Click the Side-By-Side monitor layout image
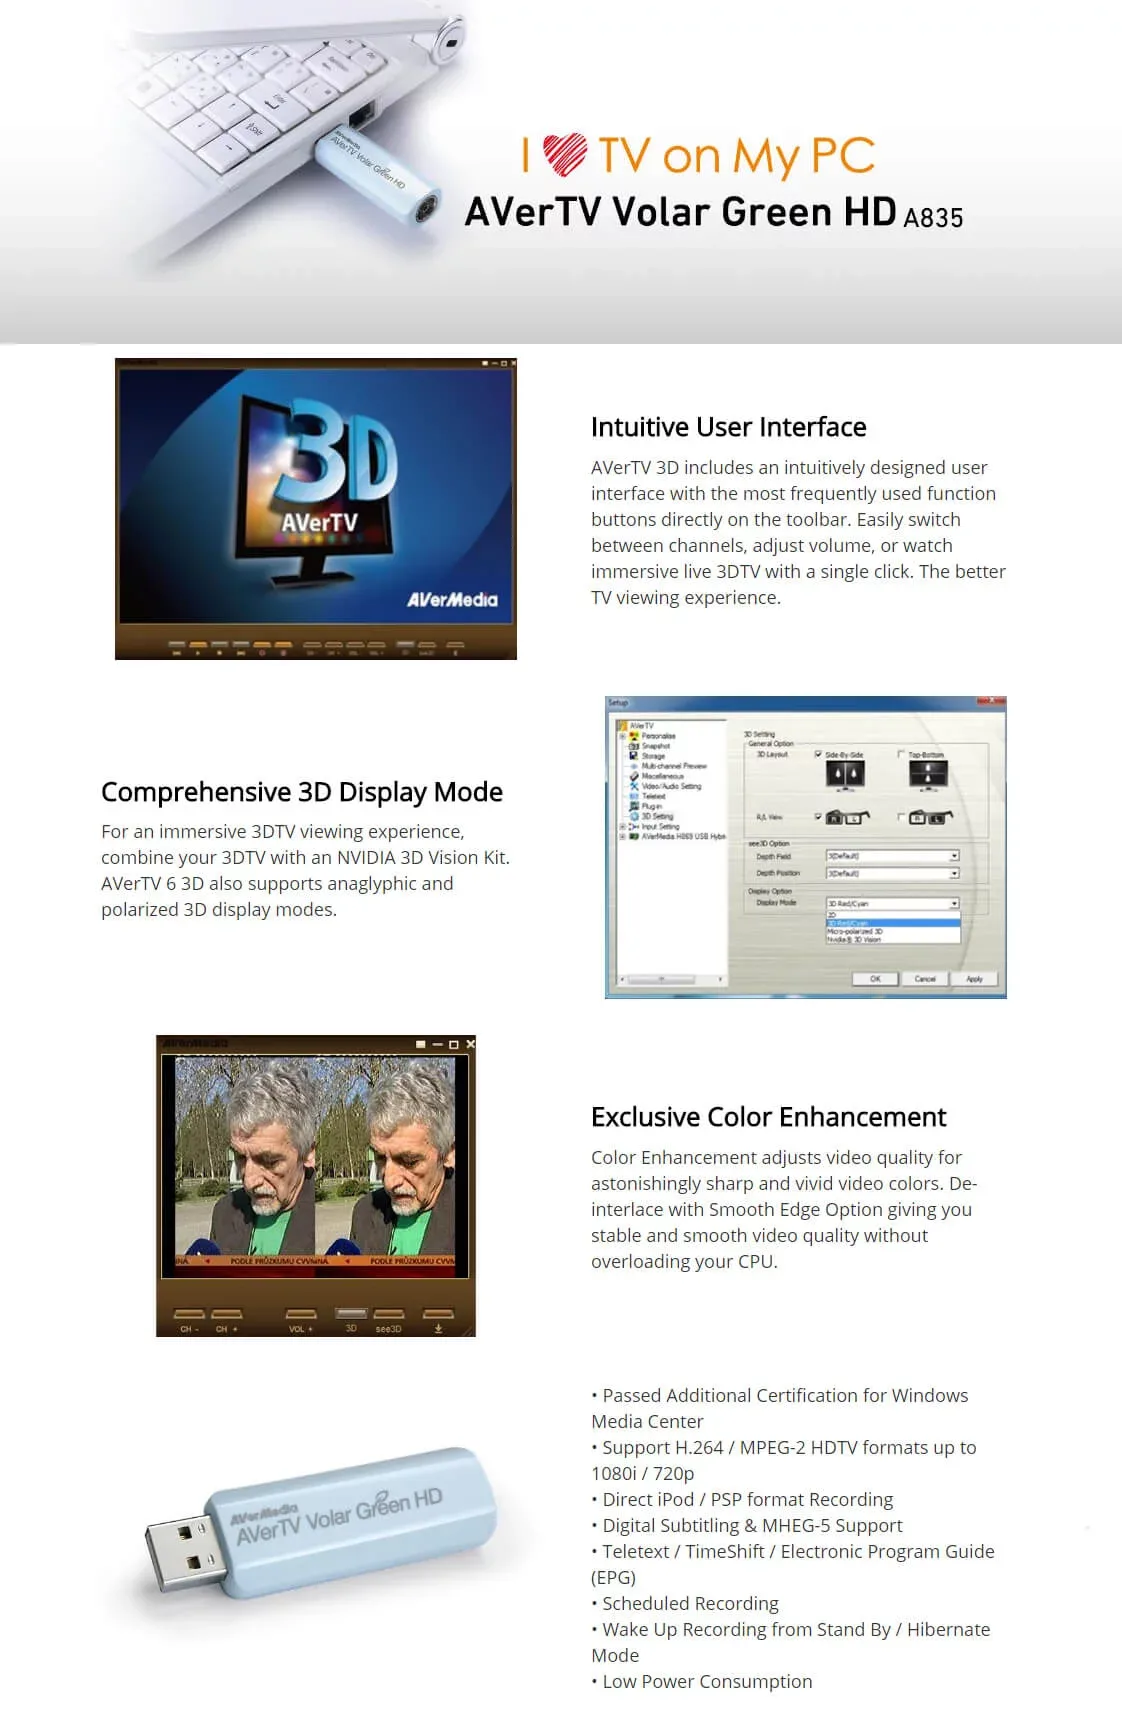Screen dimensions: 1122x1719 (845, 775)
